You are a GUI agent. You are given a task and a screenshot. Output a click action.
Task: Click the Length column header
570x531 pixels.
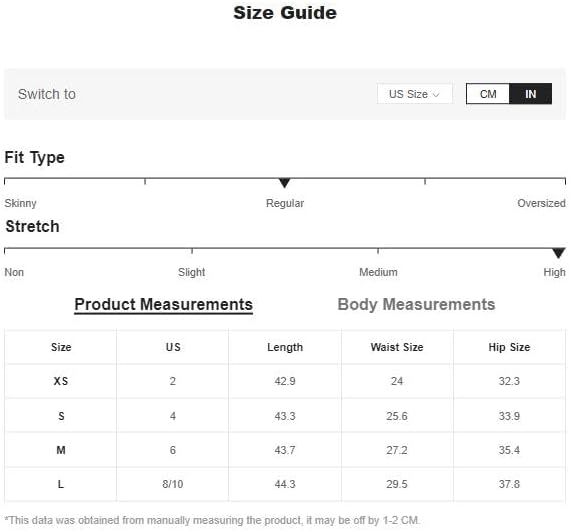tap(285, 347)
